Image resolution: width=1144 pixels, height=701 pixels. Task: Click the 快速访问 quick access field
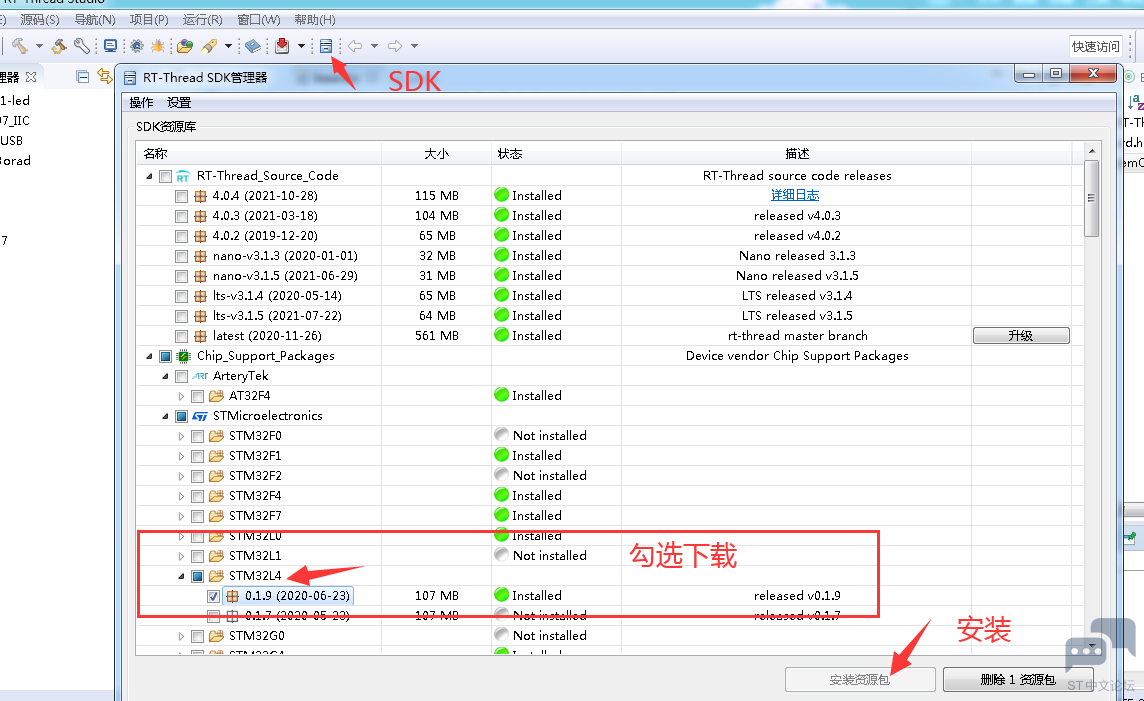(x=1095, y=47)
